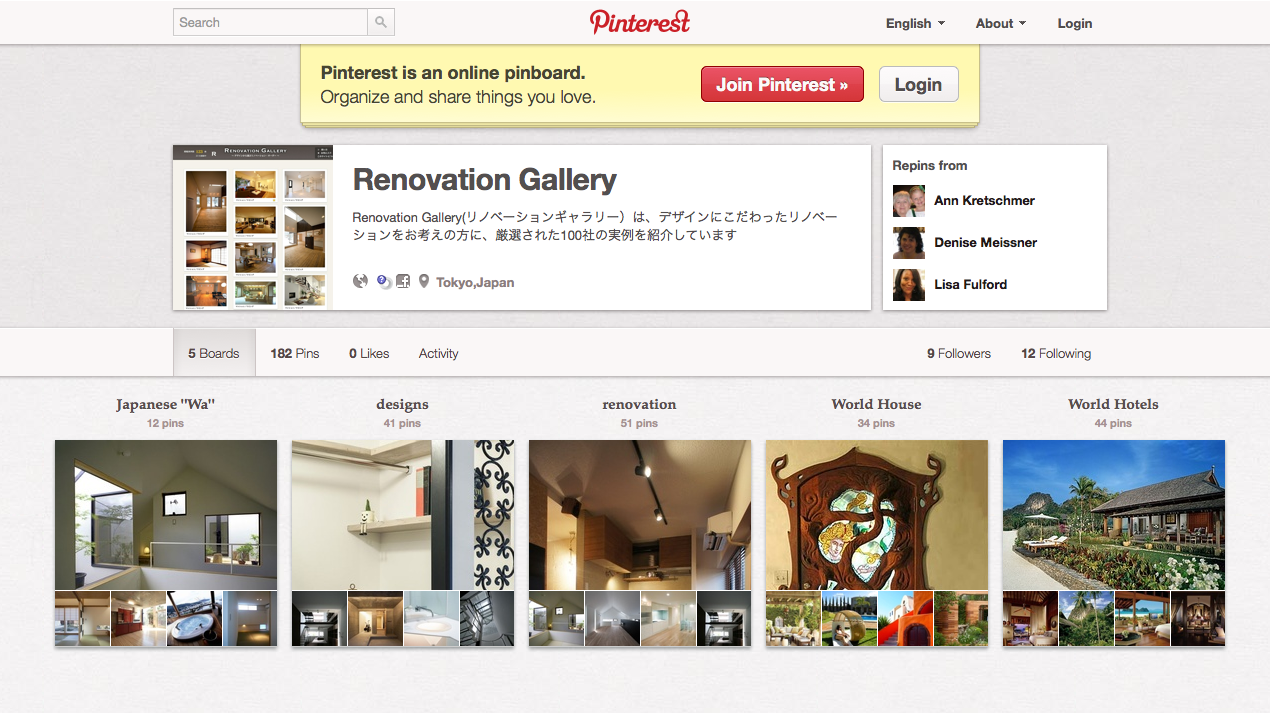
Task: Click the '51 pins' count under renovation
Action: 639,424
